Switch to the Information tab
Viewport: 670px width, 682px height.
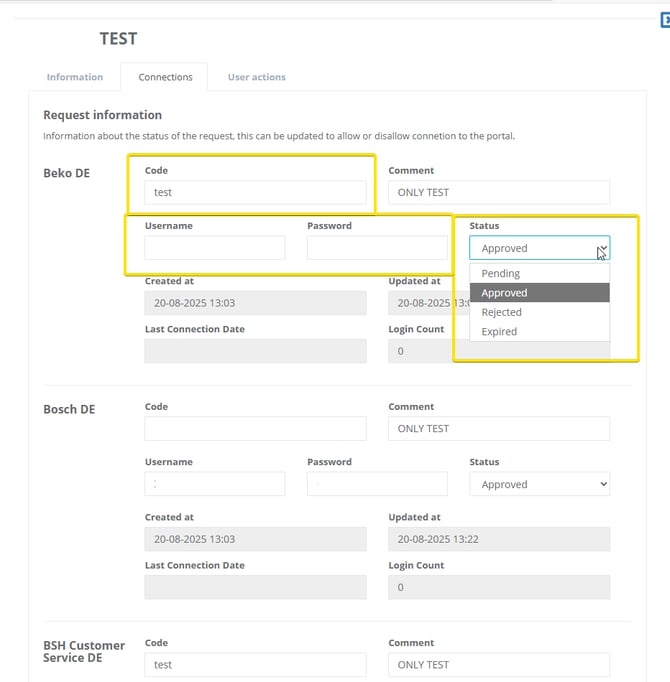[75, 77]
